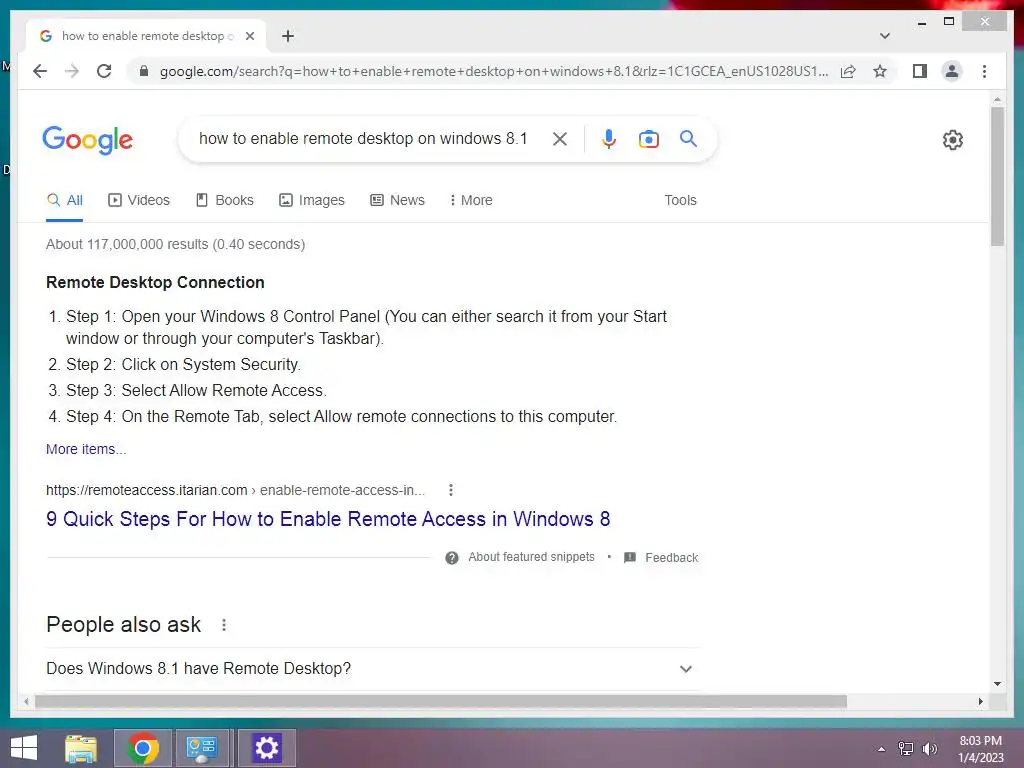Open Windows Start button
The width and height of the screenshot is (1024, 768).
[24, 748]
